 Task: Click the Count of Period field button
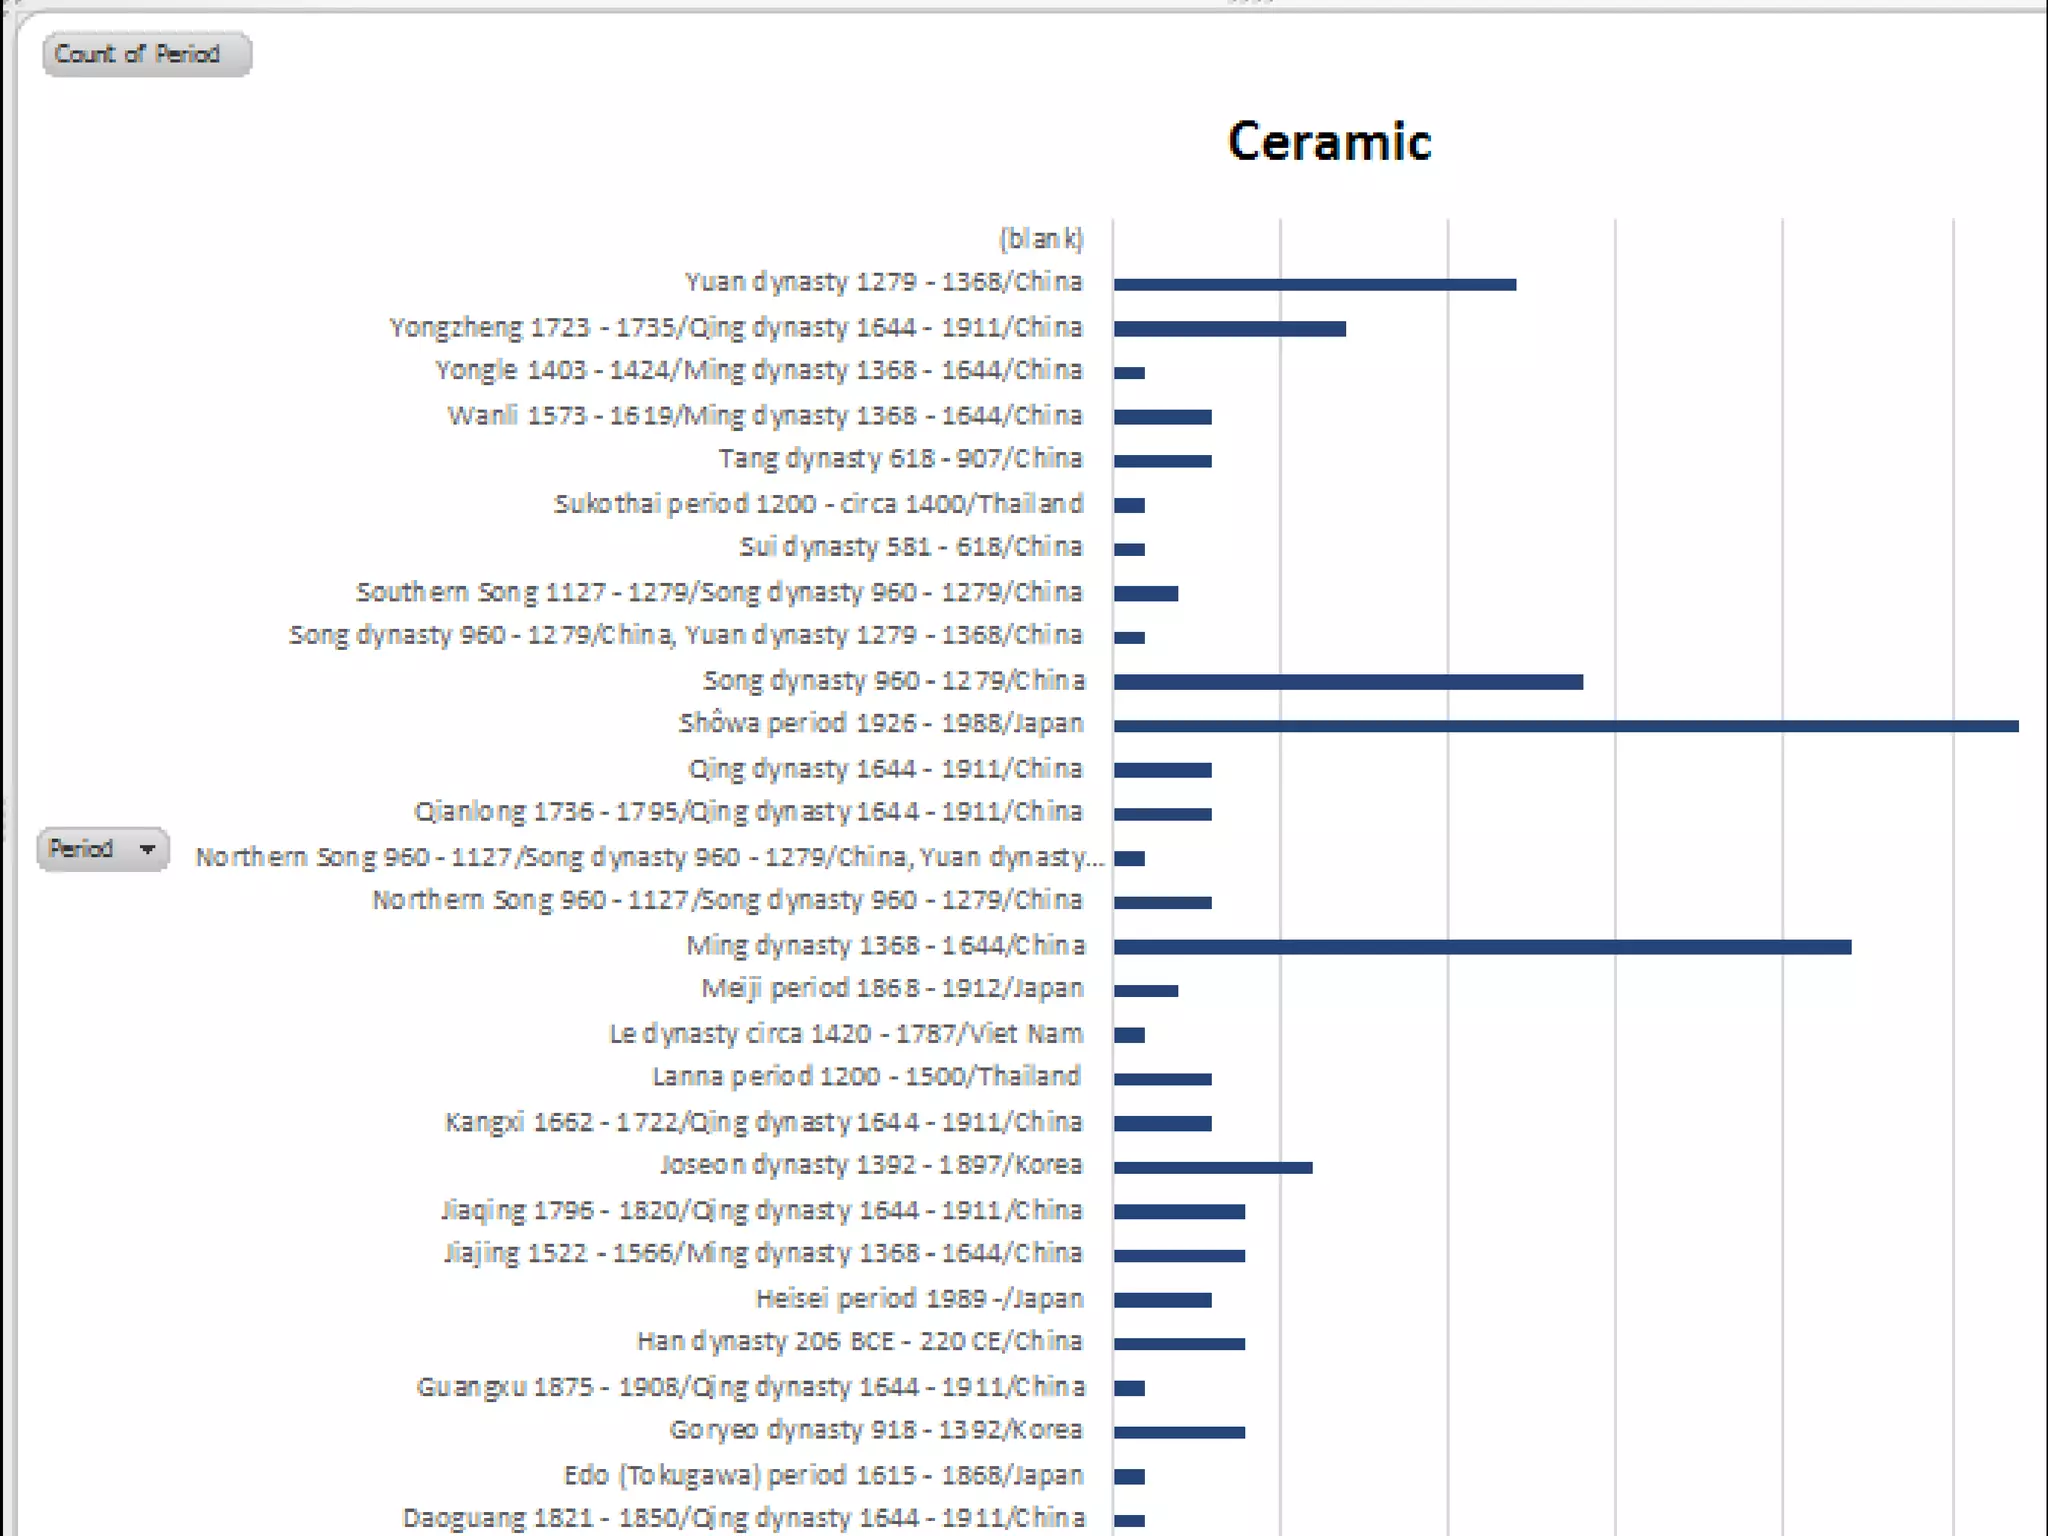click(146, 54)
